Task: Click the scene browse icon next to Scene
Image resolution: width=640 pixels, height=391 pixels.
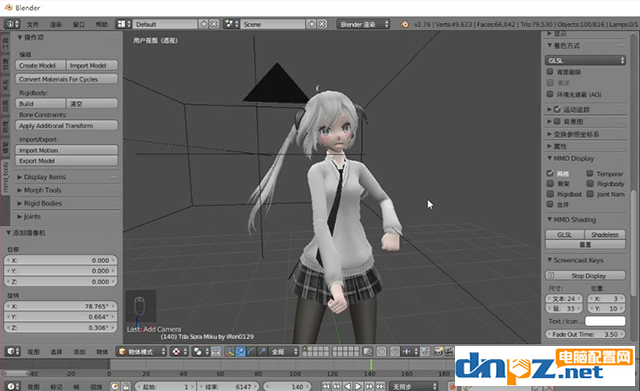Action: tap(231, 24)
